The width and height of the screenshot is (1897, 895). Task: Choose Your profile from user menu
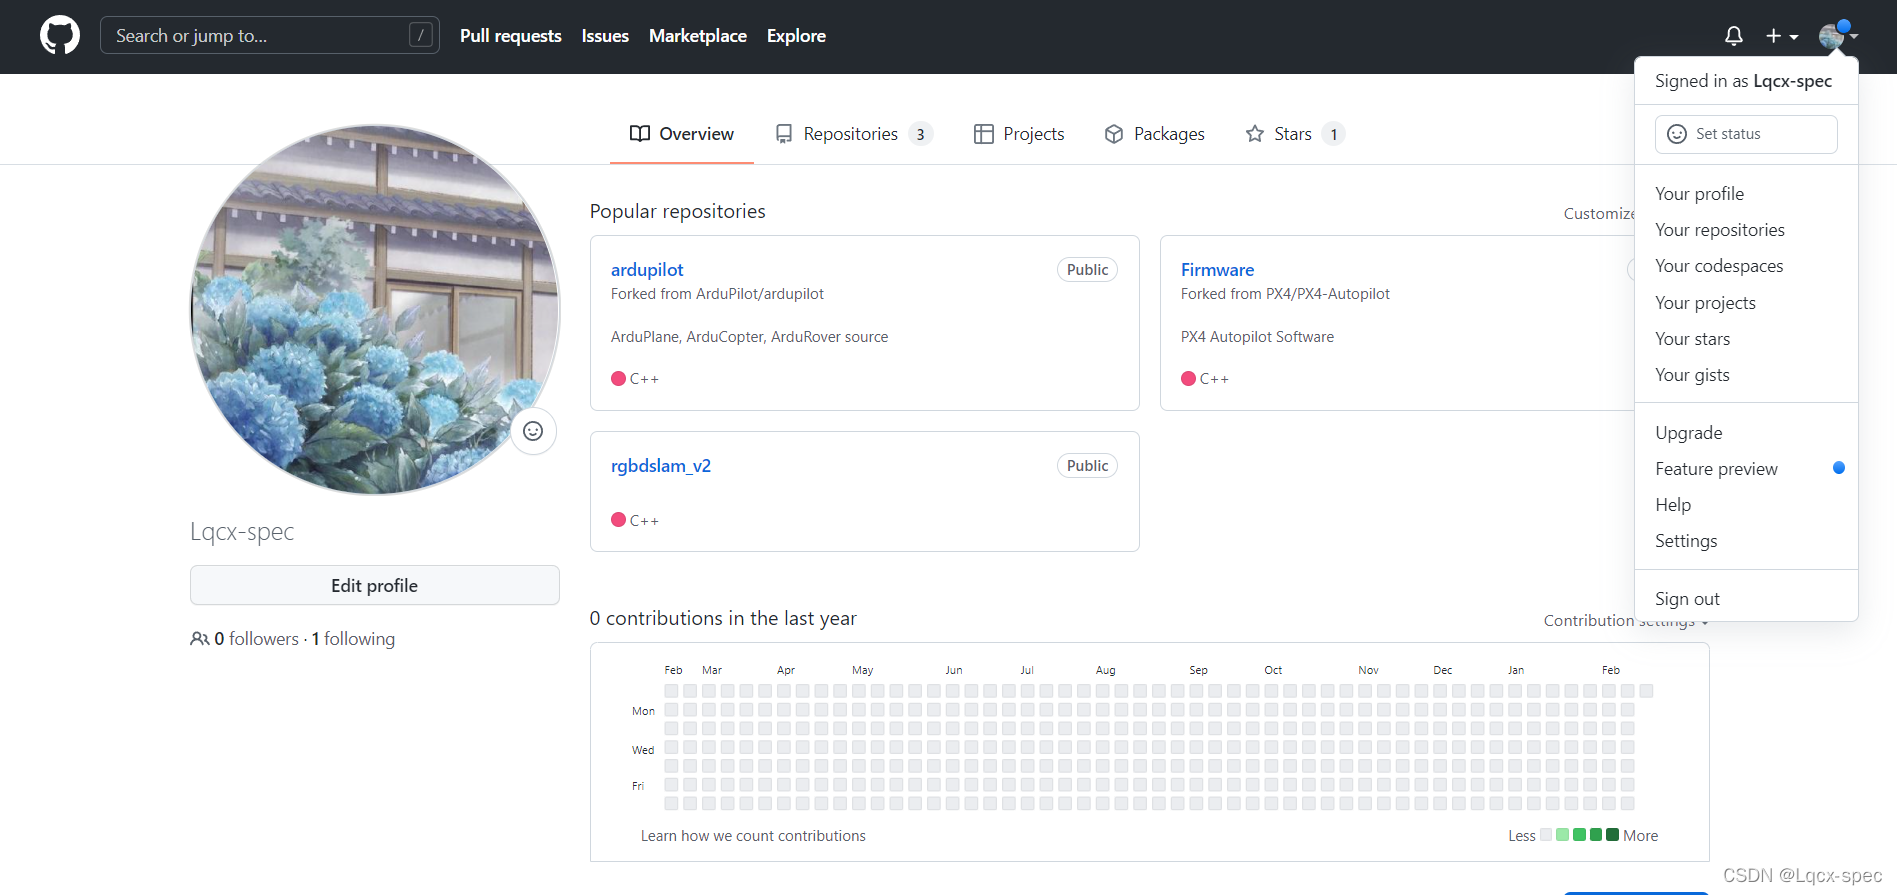click(1746, 194)
